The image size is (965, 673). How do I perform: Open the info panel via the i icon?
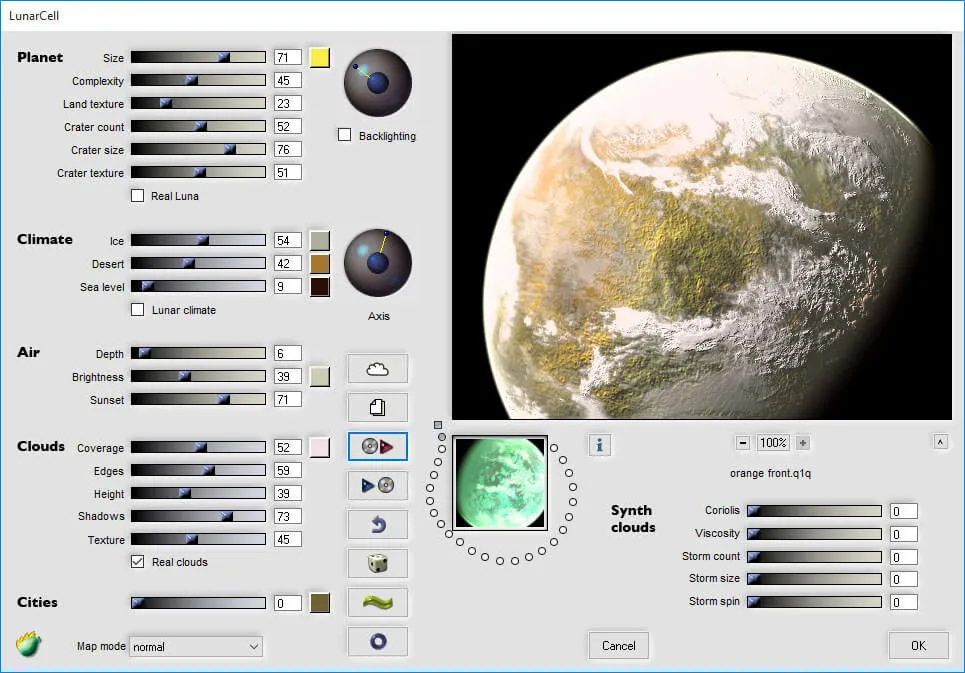coord(599,445)
